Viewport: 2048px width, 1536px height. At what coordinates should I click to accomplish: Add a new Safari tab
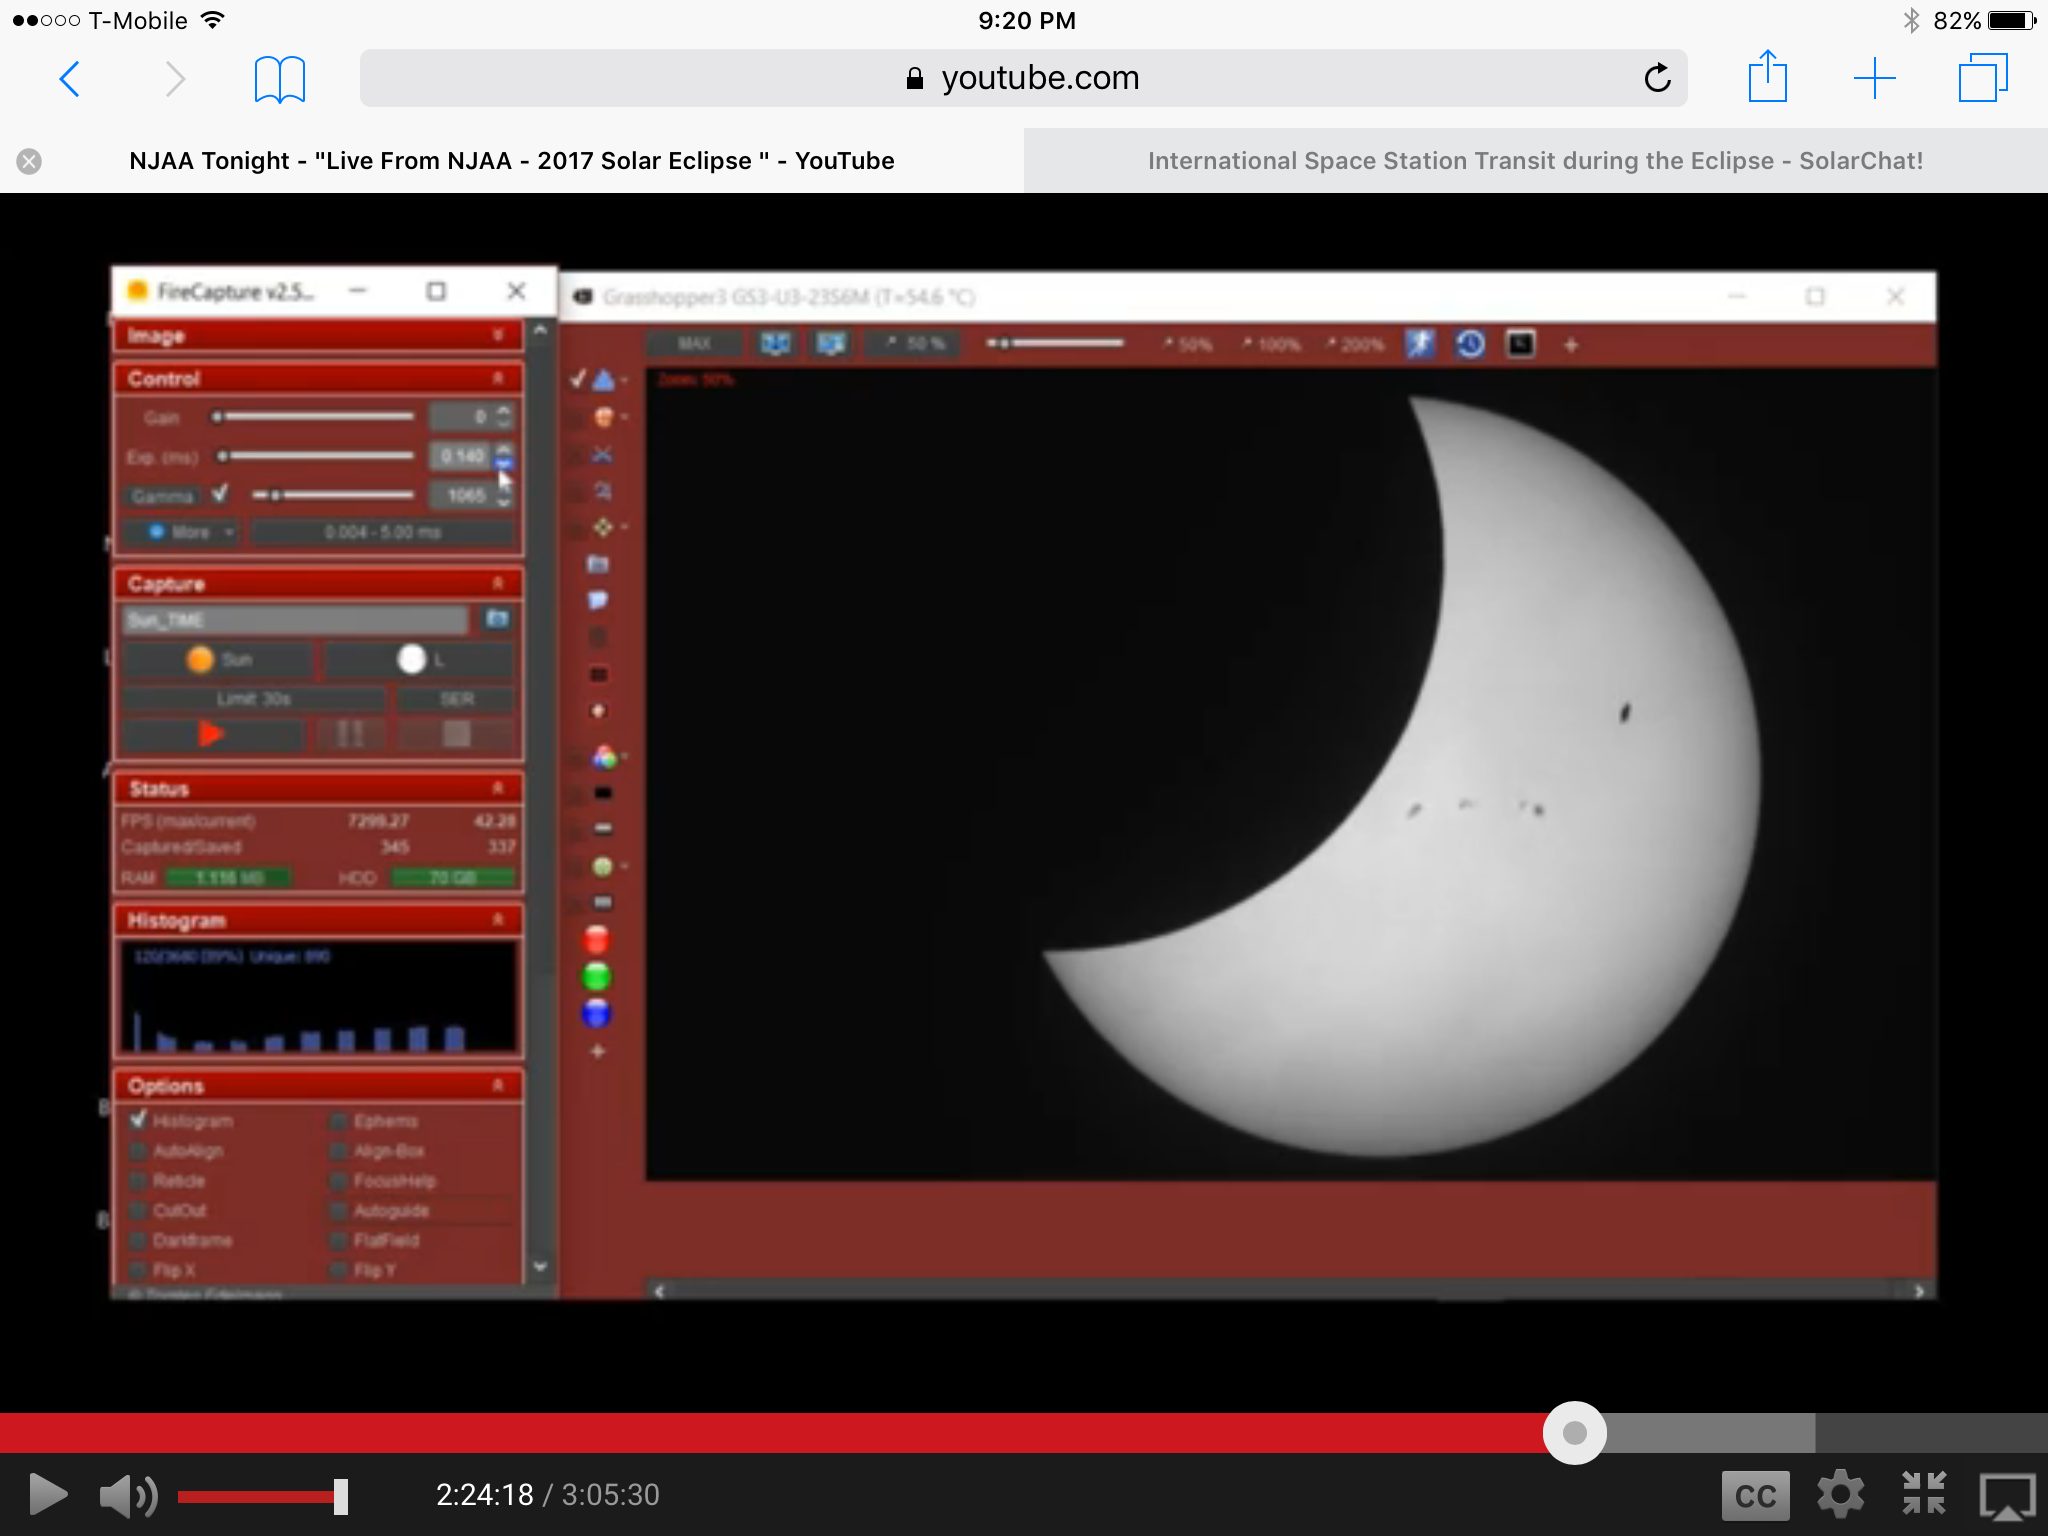point(1874,78)
